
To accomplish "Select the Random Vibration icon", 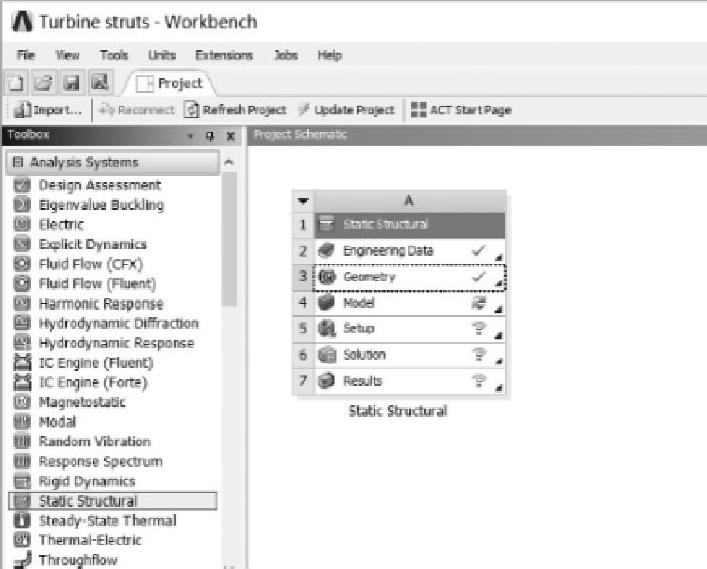I will pos(22,441).
